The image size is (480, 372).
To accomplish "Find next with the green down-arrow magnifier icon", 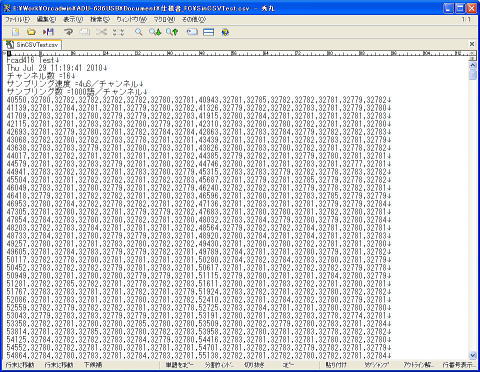I will pos(155,32).
